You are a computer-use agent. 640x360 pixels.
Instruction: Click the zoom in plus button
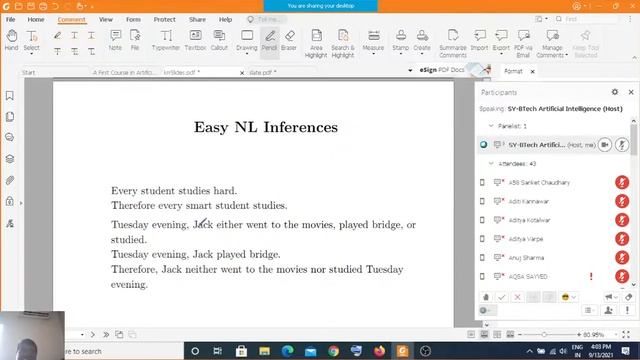(x=579, y=335)
